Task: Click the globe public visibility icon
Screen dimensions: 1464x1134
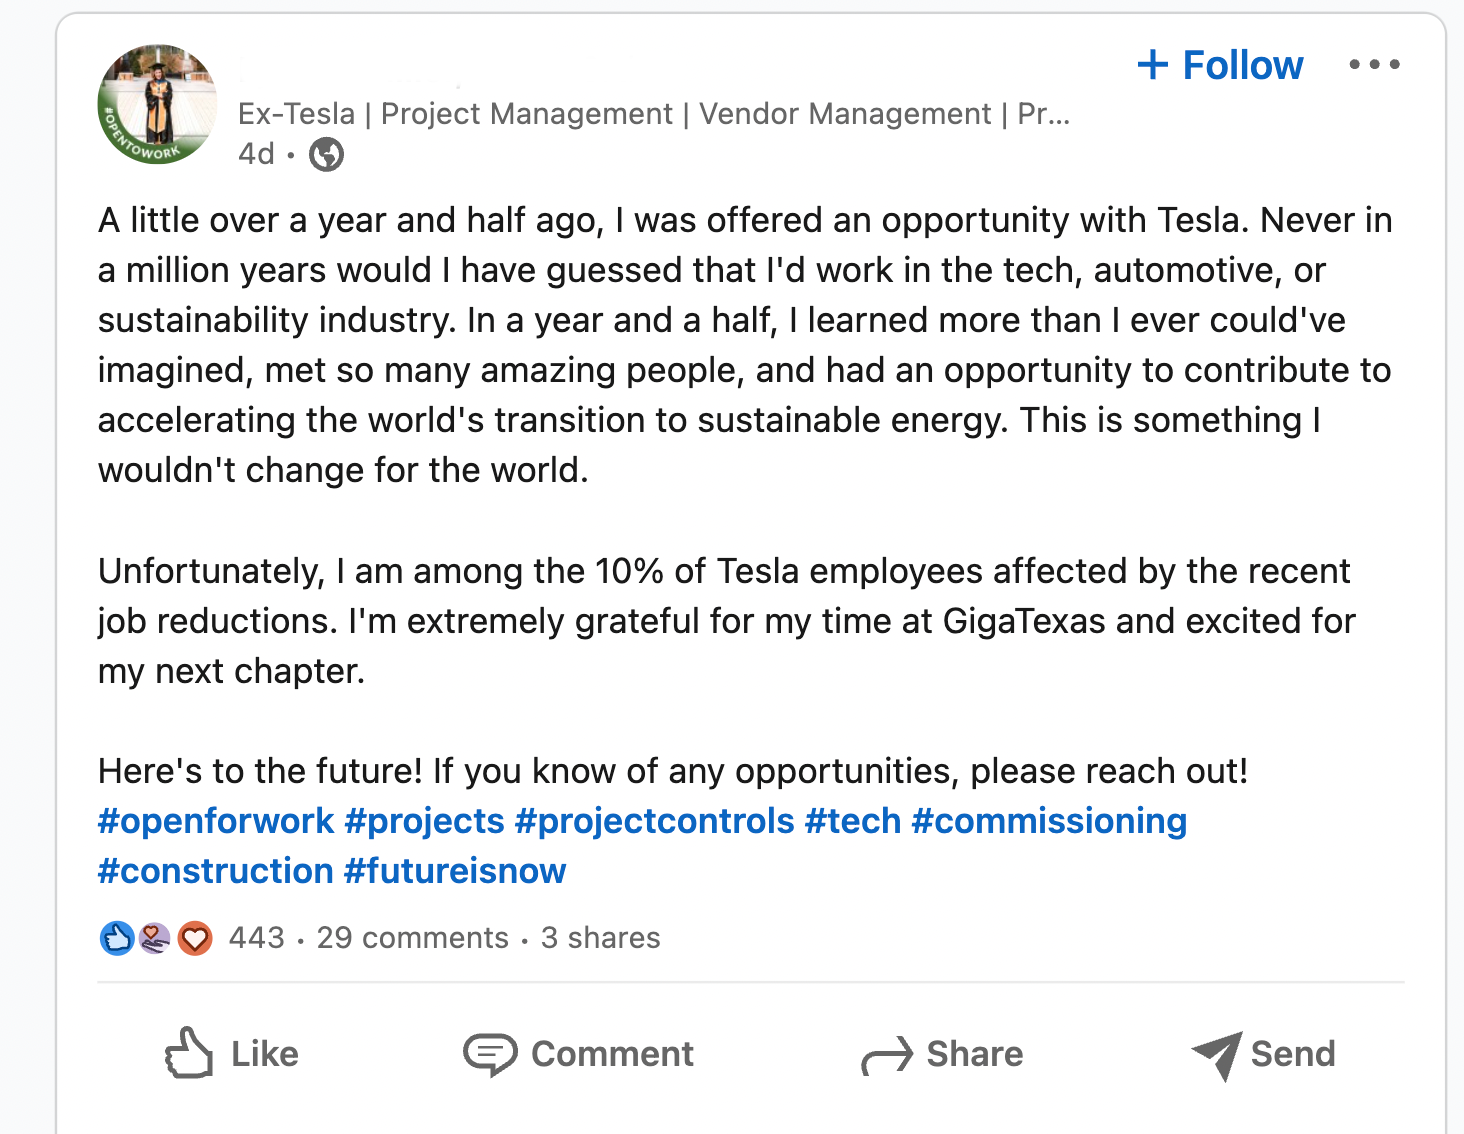Action: tap(326, 154)
